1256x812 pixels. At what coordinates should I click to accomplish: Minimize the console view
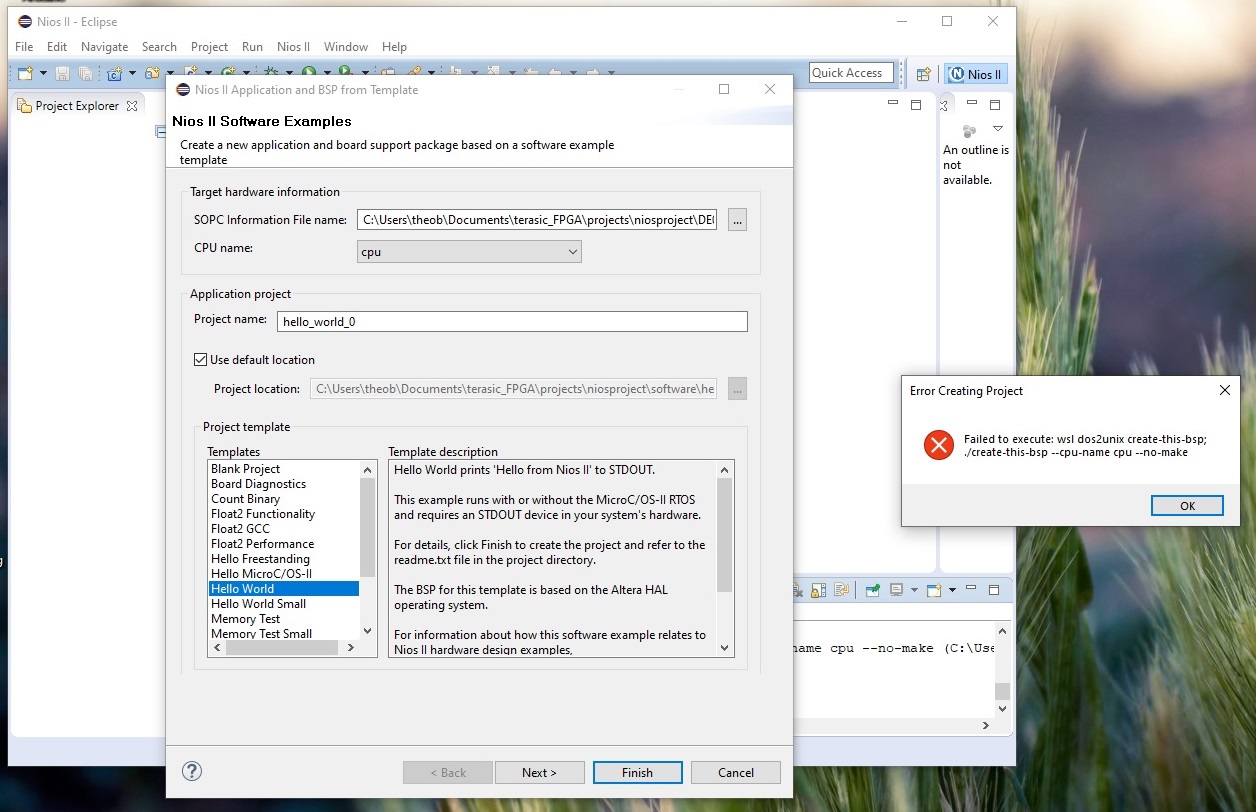point(971,587)
